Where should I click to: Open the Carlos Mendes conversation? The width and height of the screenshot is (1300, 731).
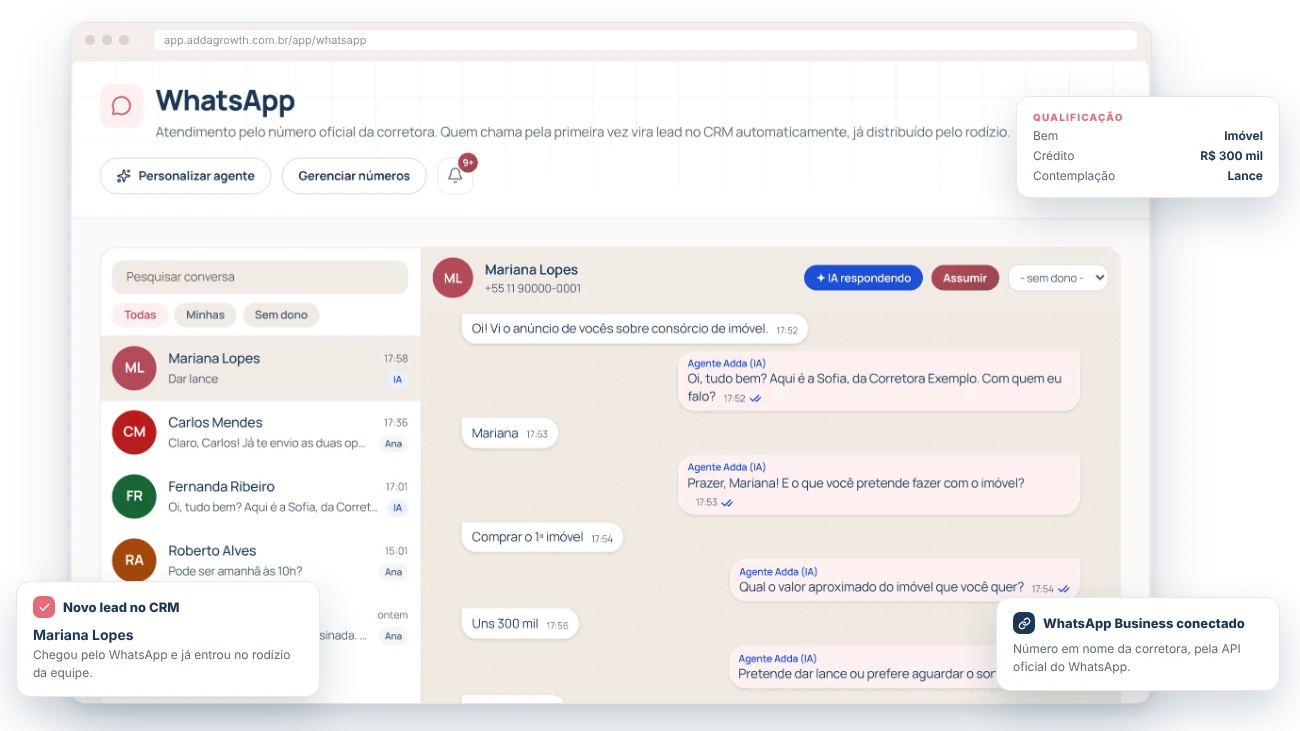[x=260, y=432]
